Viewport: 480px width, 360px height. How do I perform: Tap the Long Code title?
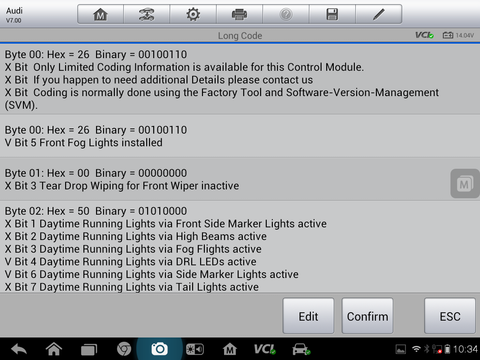coord(240,36)
